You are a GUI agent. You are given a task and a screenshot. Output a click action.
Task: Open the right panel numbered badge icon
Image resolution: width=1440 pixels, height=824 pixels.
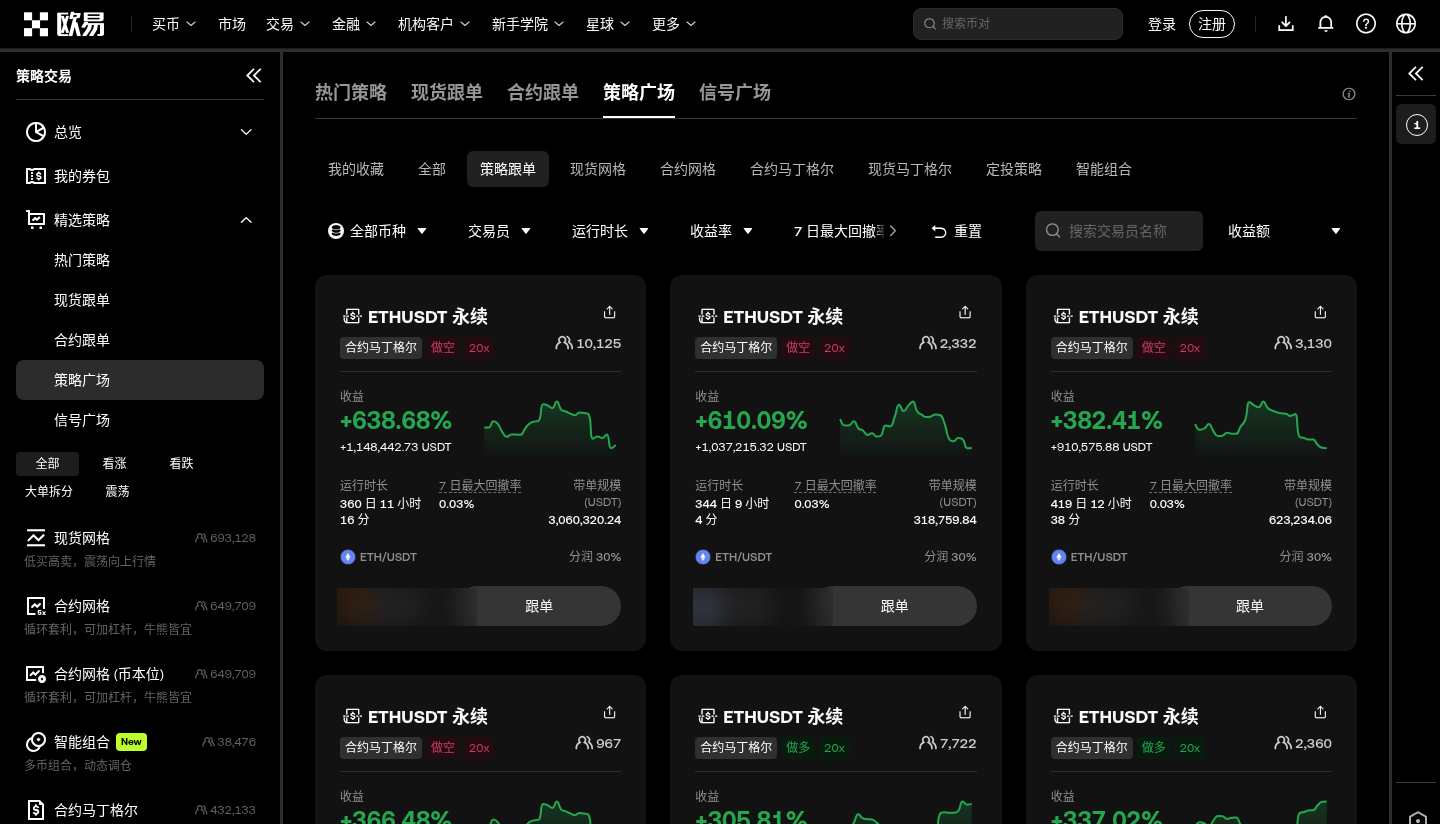(x=1416, y=125)
